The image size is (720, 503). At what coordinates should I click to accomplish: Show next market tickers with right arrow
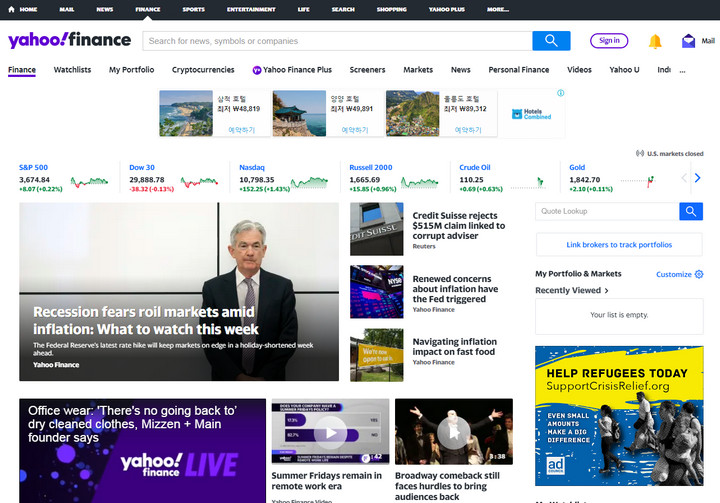point(698,178)
